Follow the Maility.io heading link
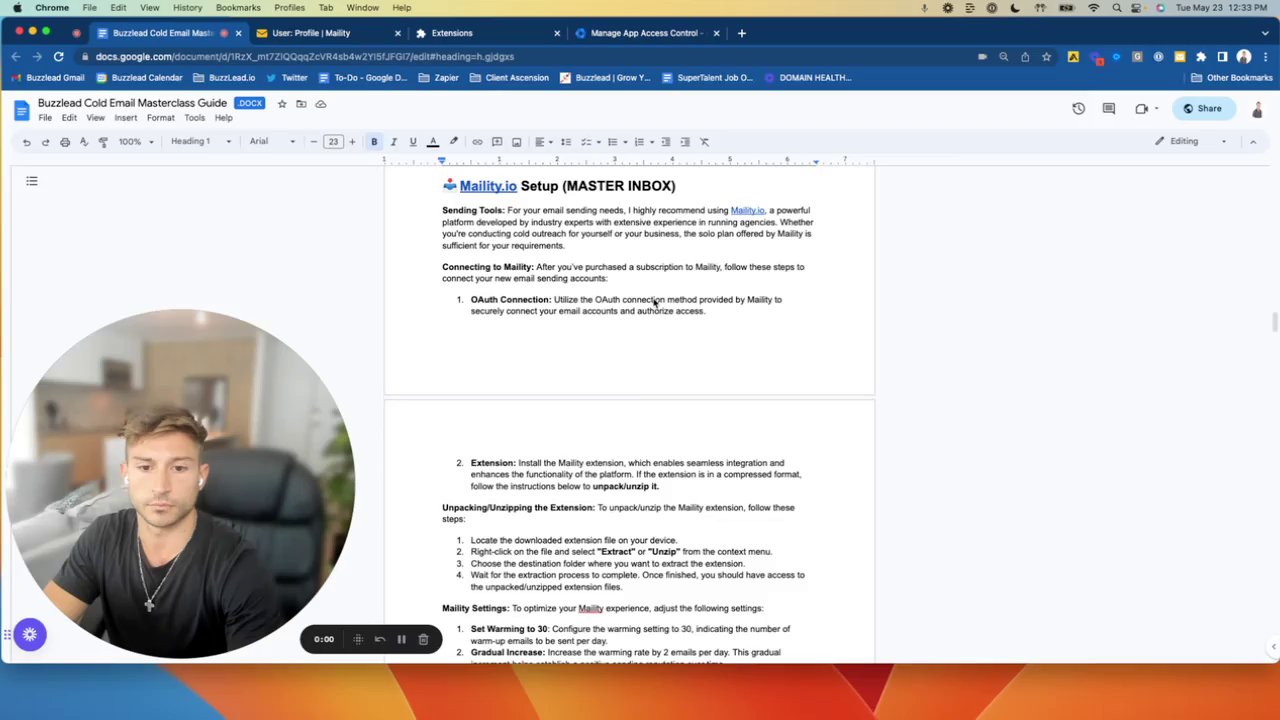The width and height of the screenshot is (1280, 720). (488, 186)
